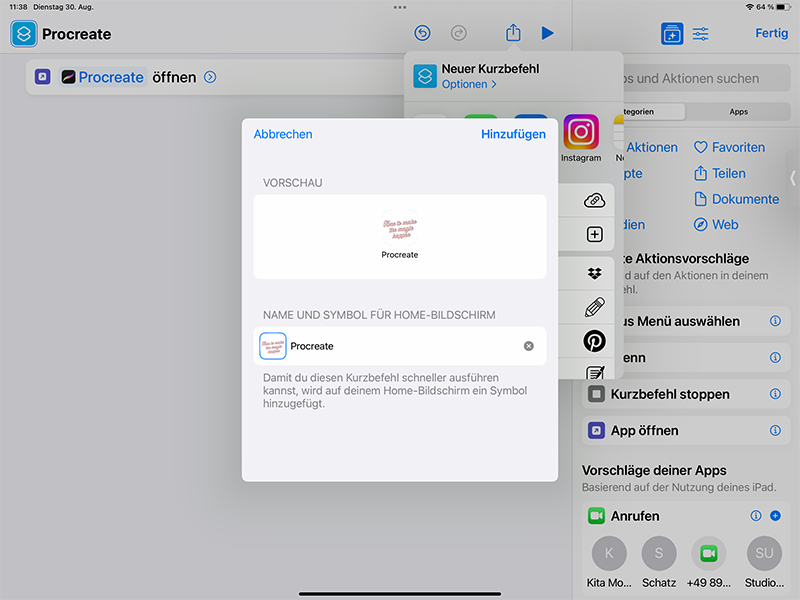Viewport: 800px width, 600px height.
Task: Expand the Procreate öffnen action chevron
Action: (210, 77)
